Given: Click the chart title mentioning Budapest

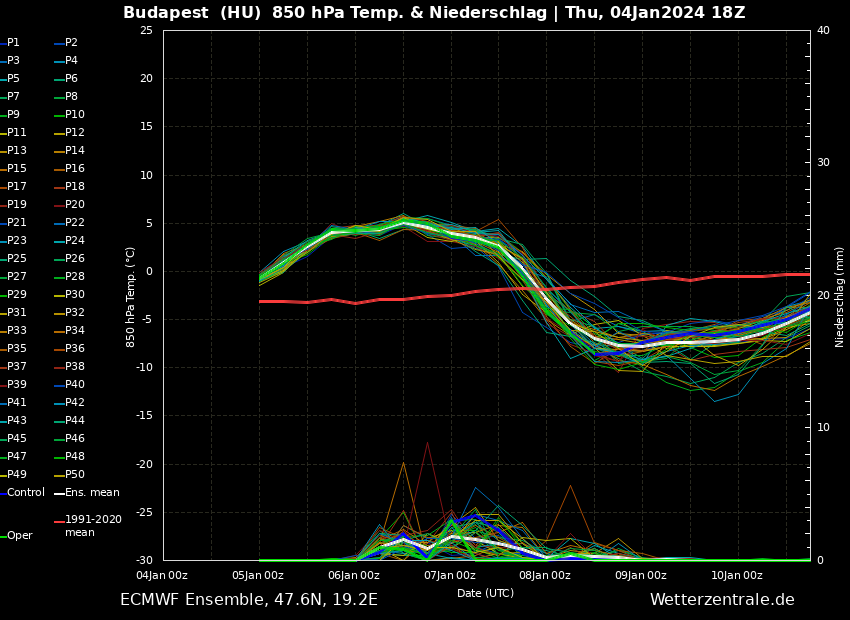Looking at the screenshot, I should (434, 13).
